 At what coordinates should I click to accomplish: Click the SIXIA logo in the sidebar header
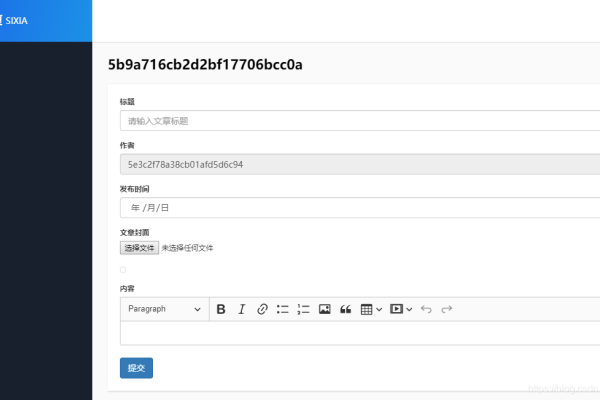[14, 21]
